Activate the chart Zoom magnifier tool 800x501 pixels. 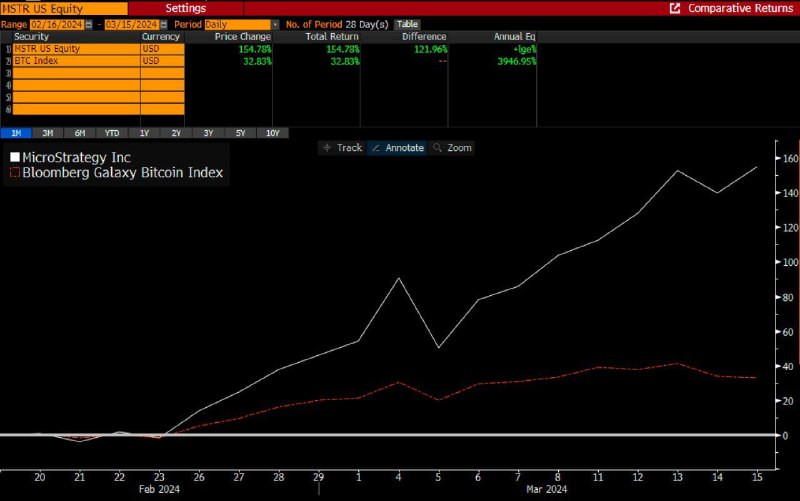(x=453, y=148)
